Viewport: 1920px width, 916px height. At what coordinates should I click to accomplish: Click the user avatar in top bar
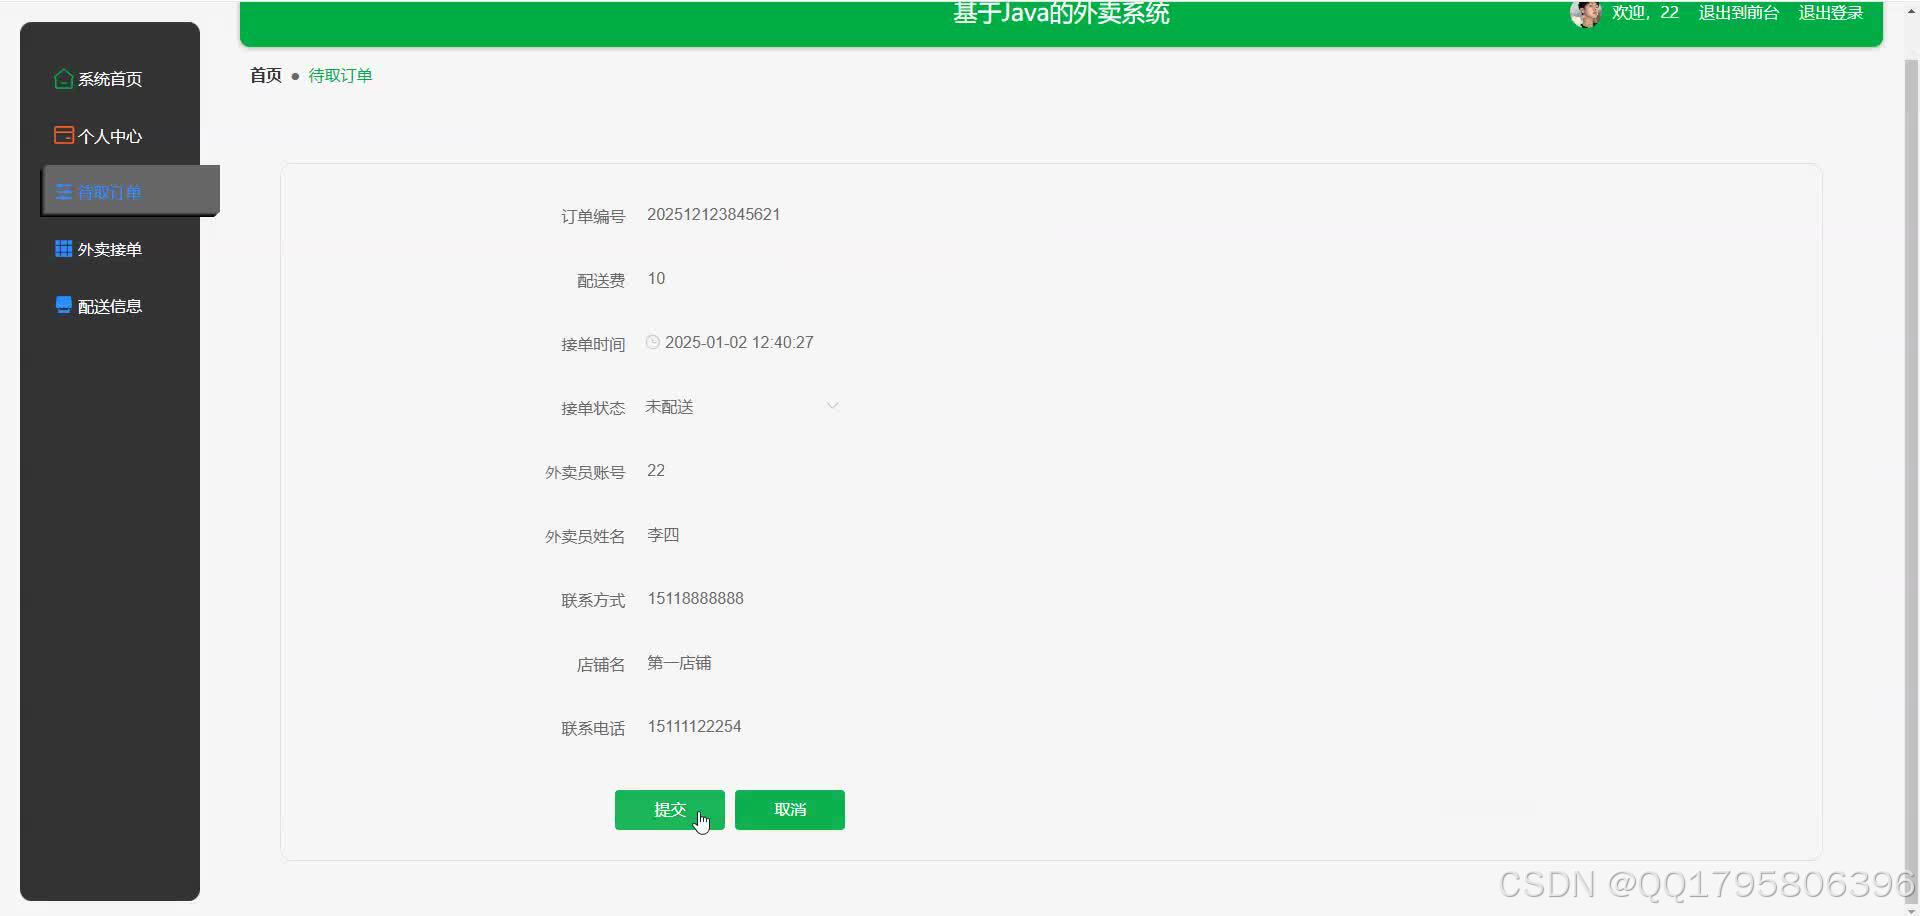click(x=1586, y=14)
